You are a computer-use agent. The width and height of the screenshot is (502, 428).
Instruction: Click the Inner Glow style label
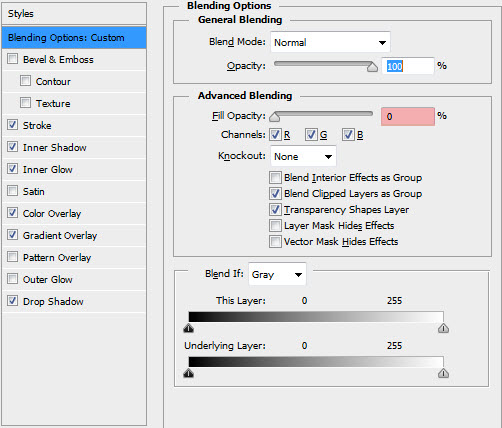(48, 169)
